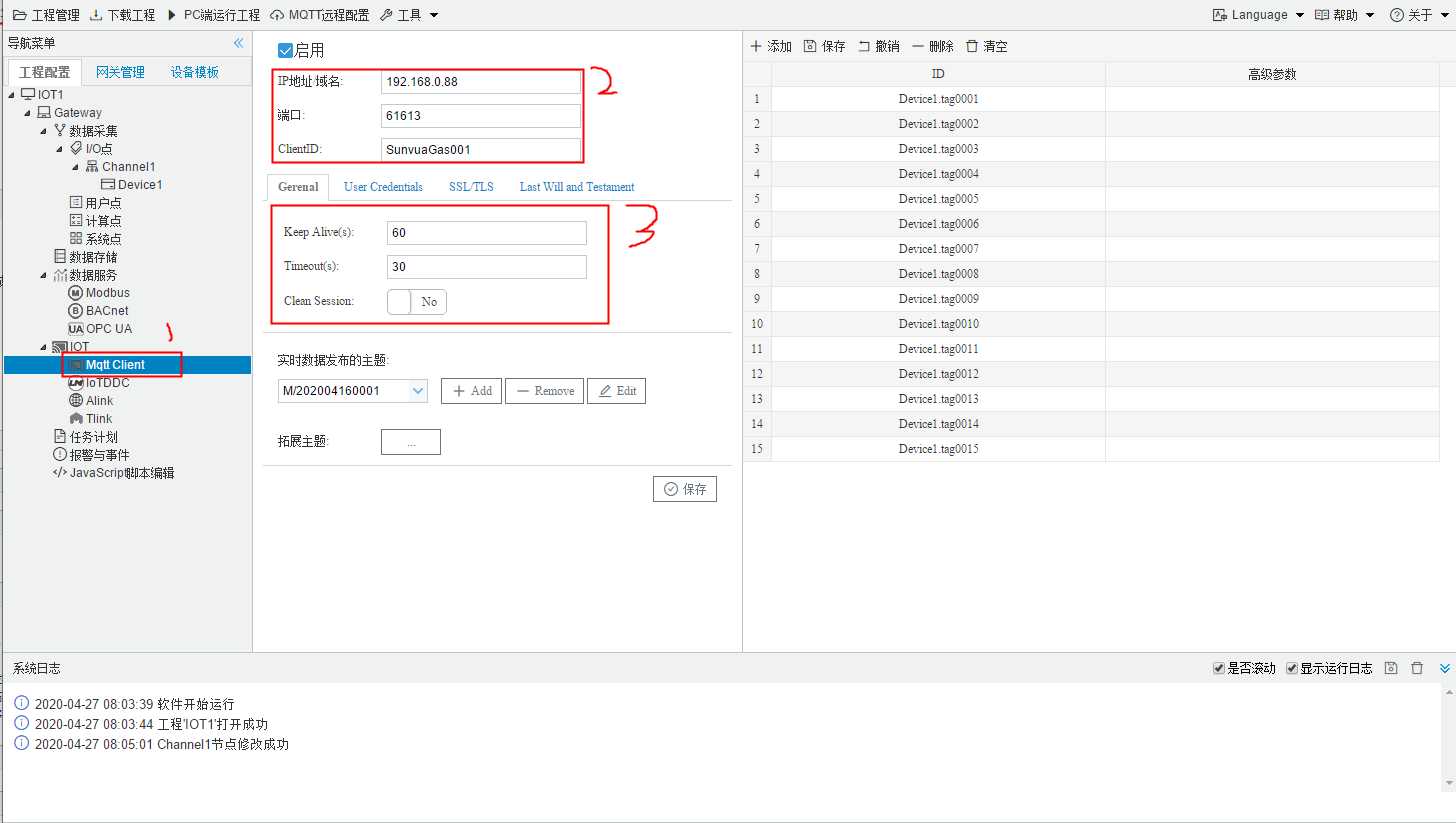This screenshot has width=1456, height=823.
Task: Collapse the Gateway tree node
Action: click(28, 113)
